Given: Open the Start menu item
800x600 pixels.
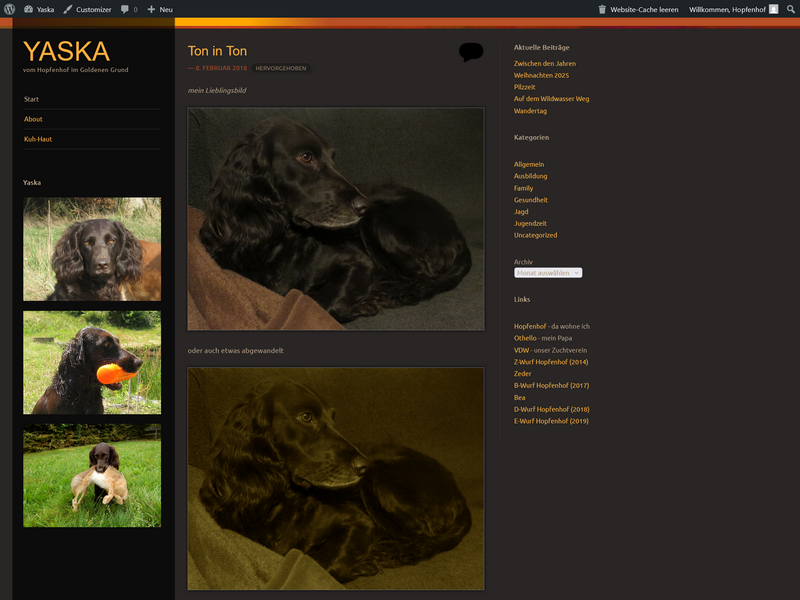Looking at the screenshot, I should click(32, 99).
